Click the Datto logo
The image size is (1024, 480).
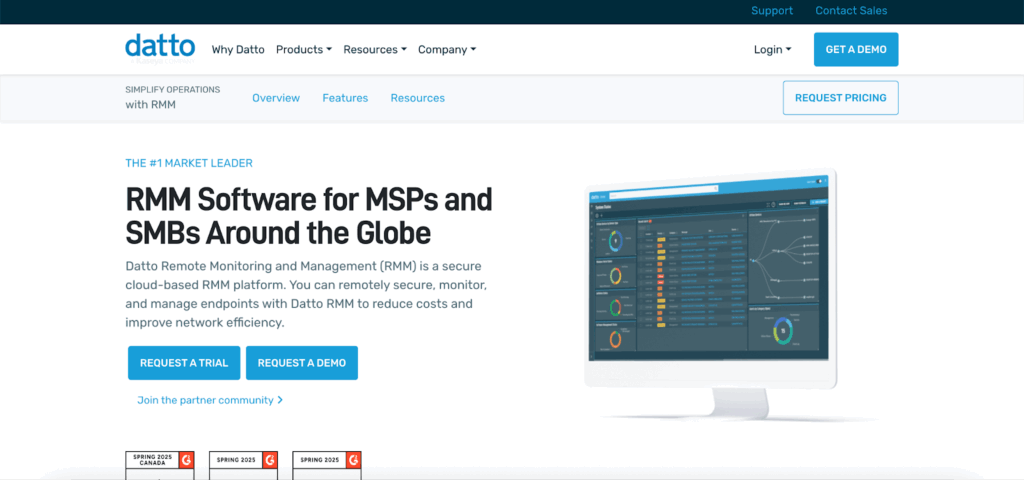pos(160,47)
